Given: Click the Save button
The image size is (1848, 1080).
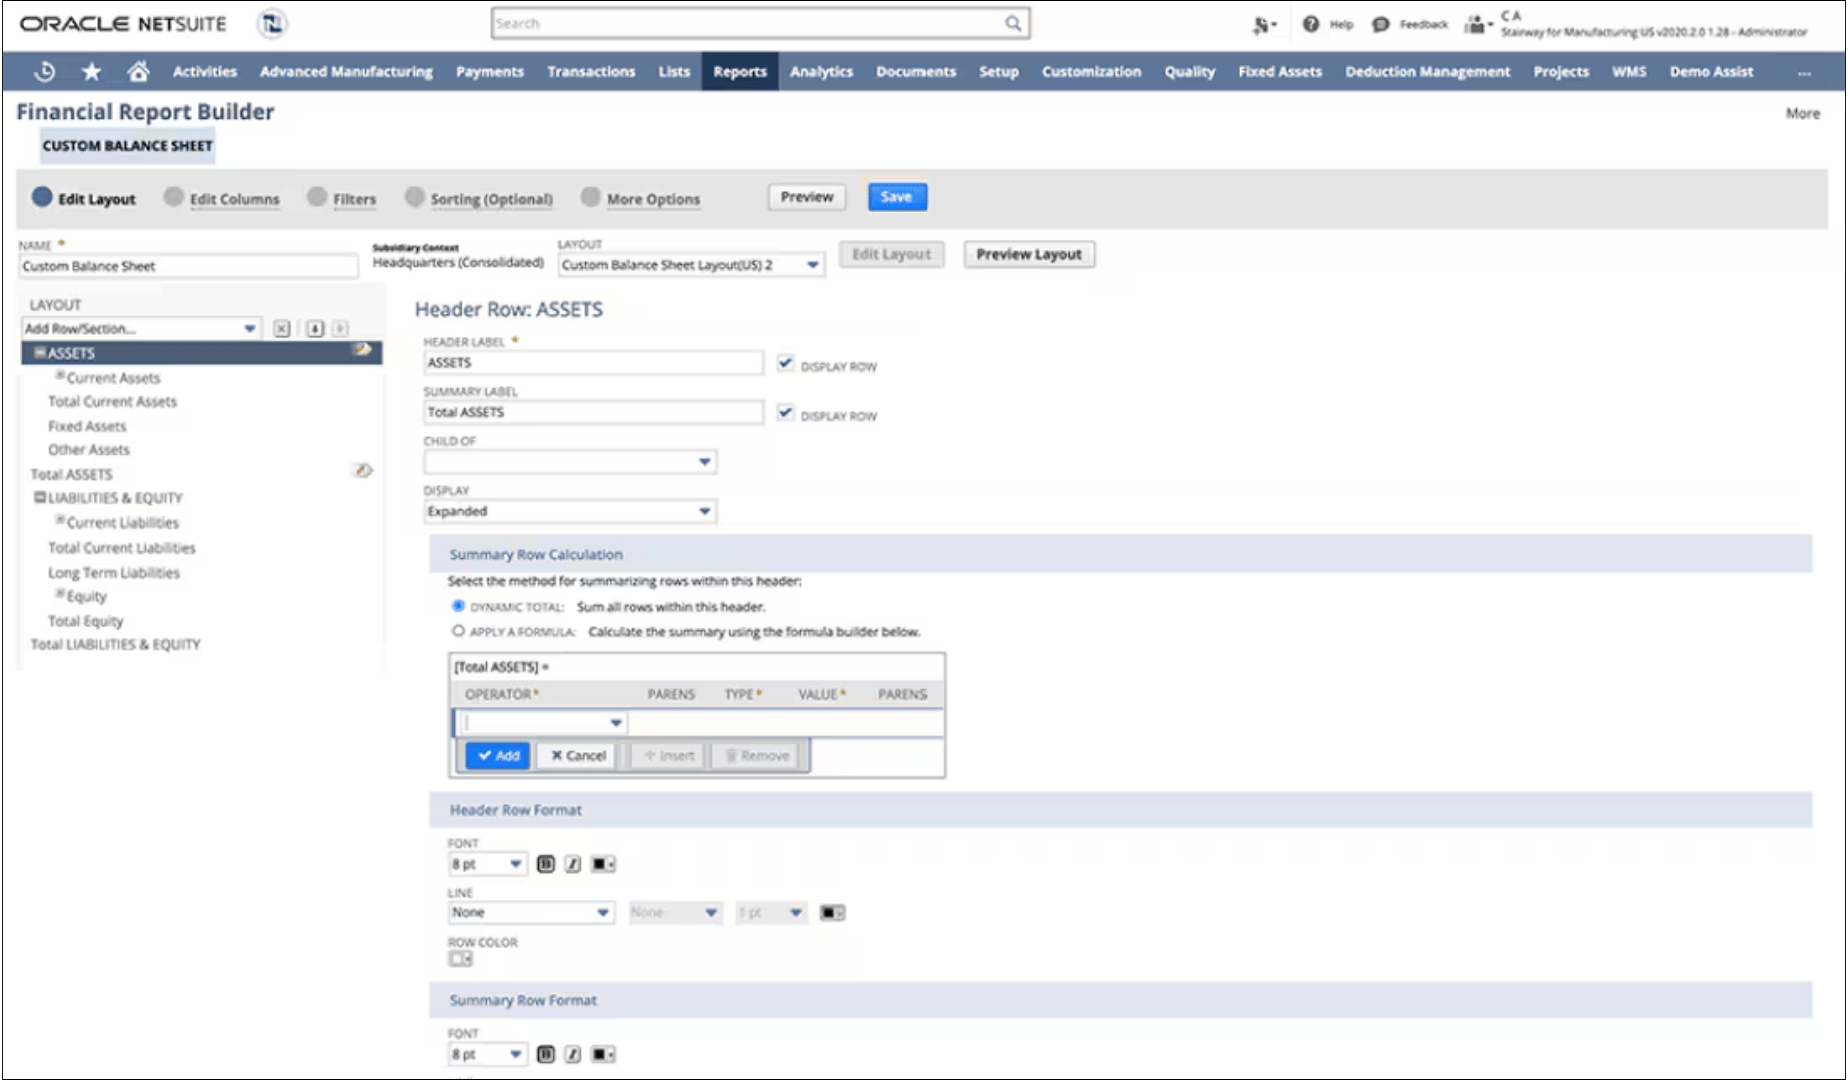Looking at the screenshot, I should (896, 197).
